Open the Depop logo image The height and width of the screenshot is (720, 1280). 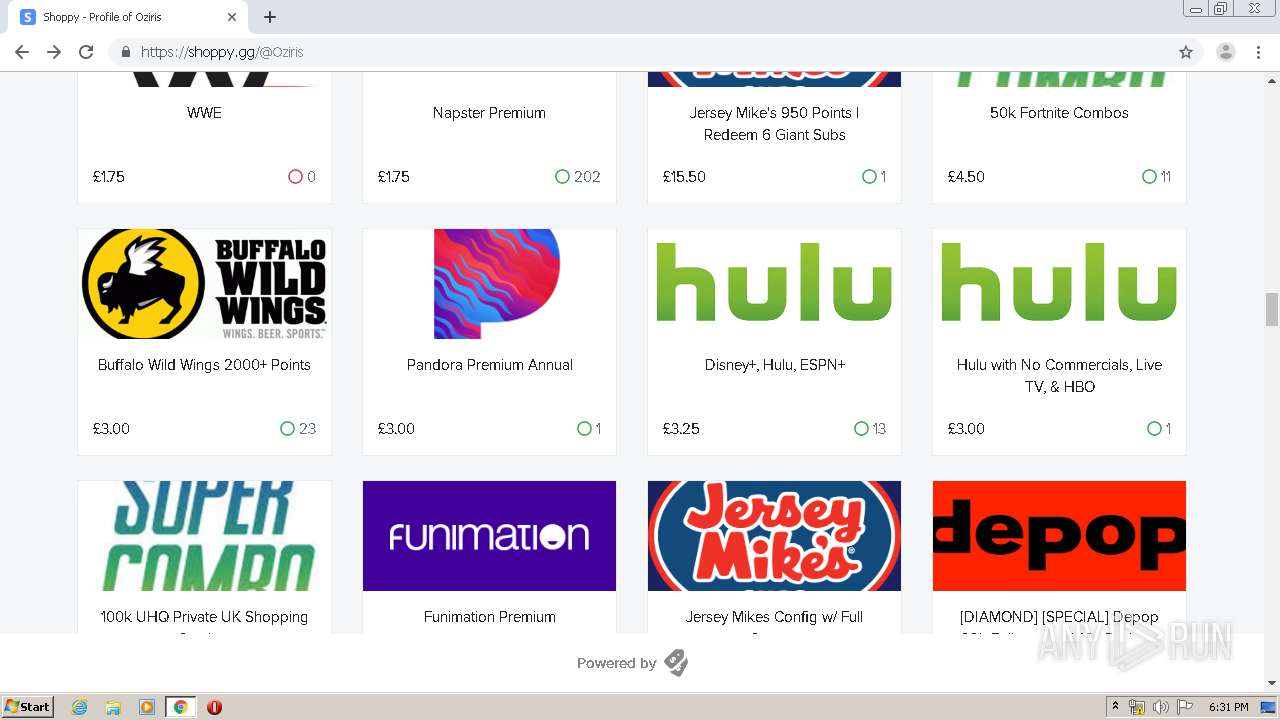pos(1059,536)
